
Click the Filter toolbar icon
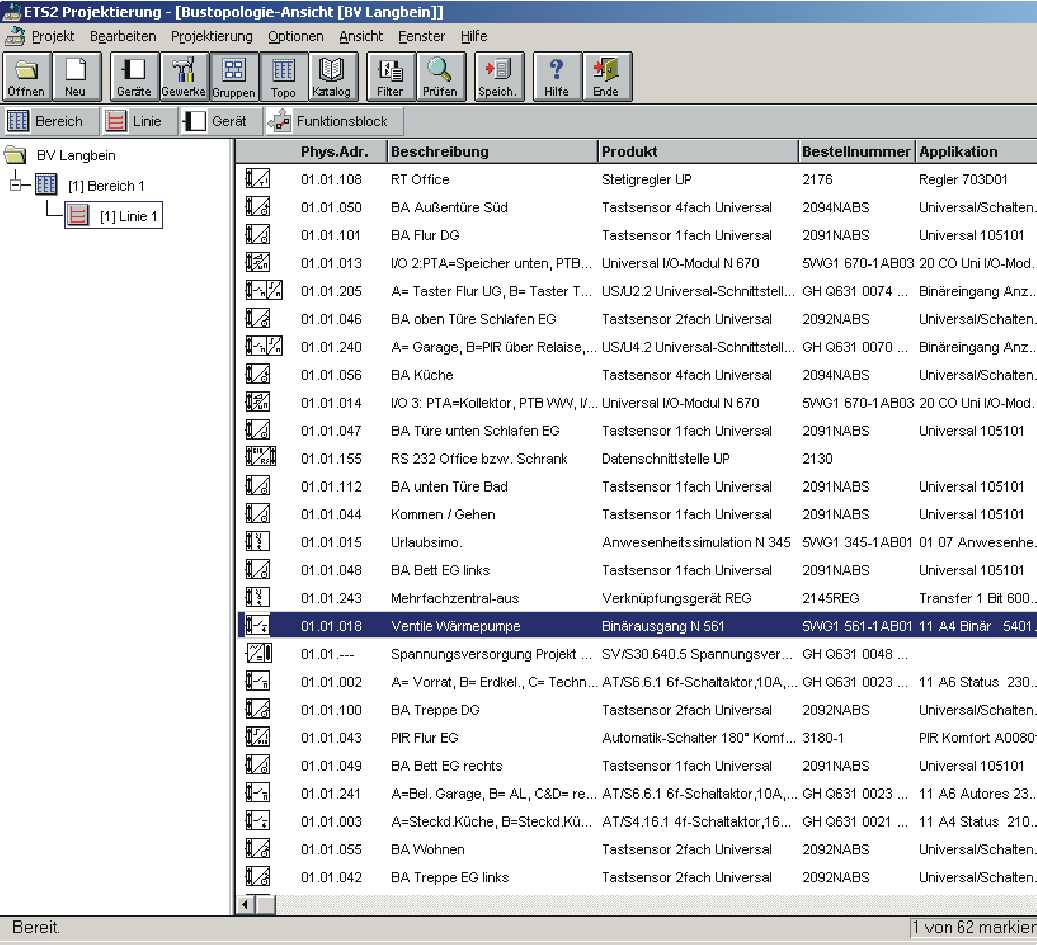point(390,77)
